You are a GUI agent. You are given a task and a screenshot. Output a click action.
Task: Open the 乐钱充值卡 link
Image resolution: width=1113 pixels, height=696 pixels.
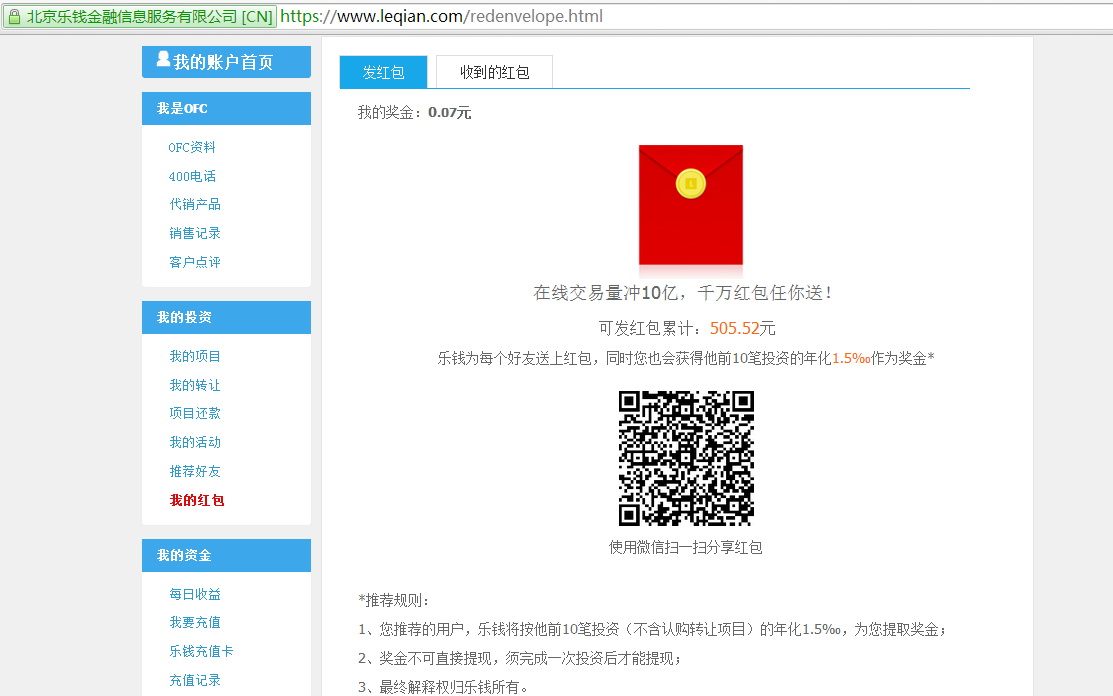point(202,651)
